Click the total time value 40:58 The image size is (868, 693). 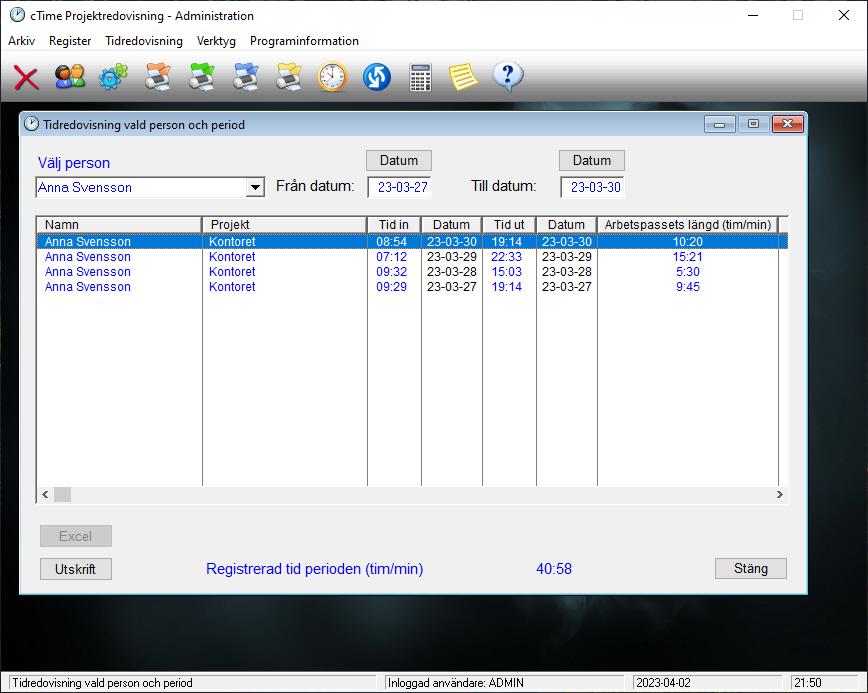click(554, 568)
